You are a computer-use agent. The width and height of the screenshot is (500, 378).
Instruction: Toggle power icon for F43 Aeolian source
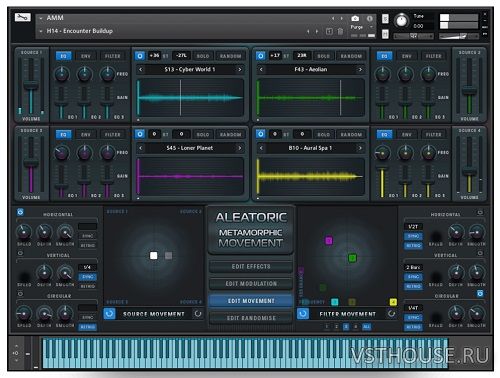tap(261, 56)
